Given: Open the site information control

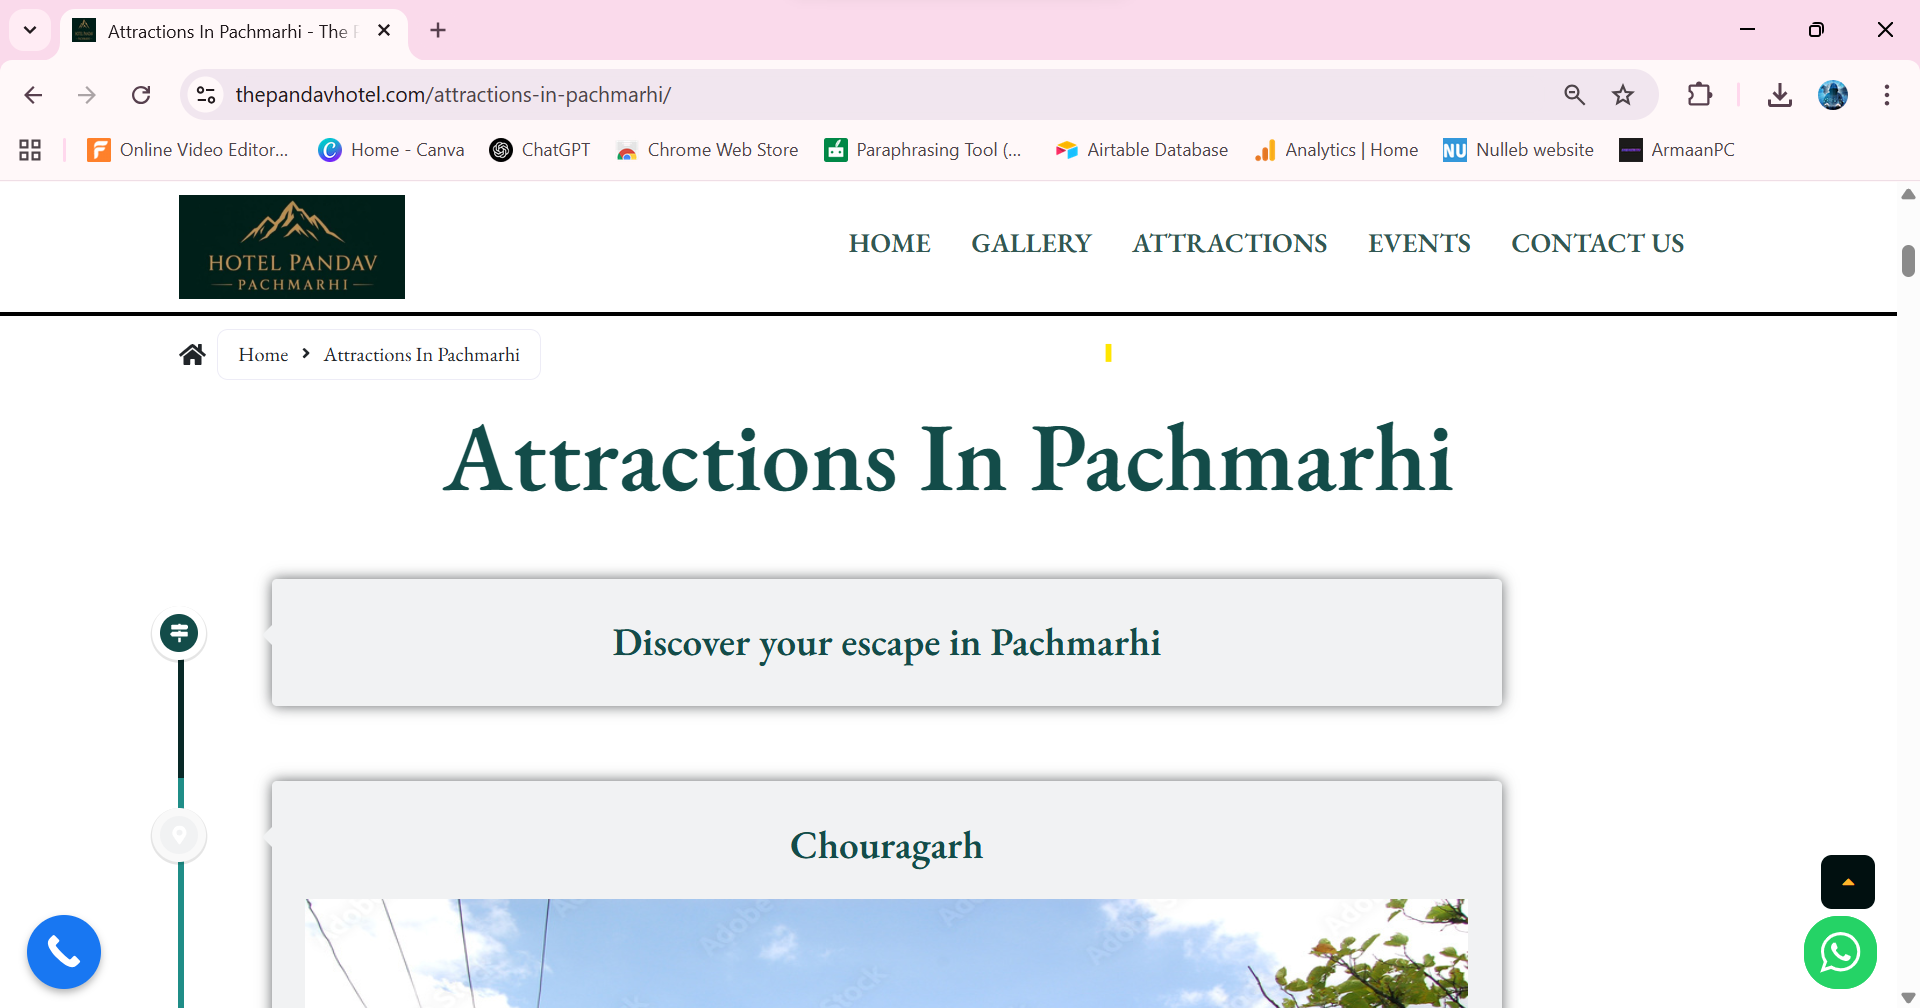Looking at the screenshot, I should (206, 95).
